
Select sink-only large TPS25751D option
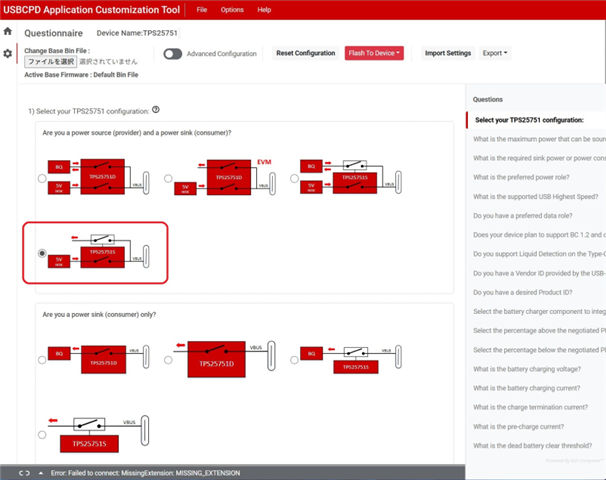click(168, 360)
